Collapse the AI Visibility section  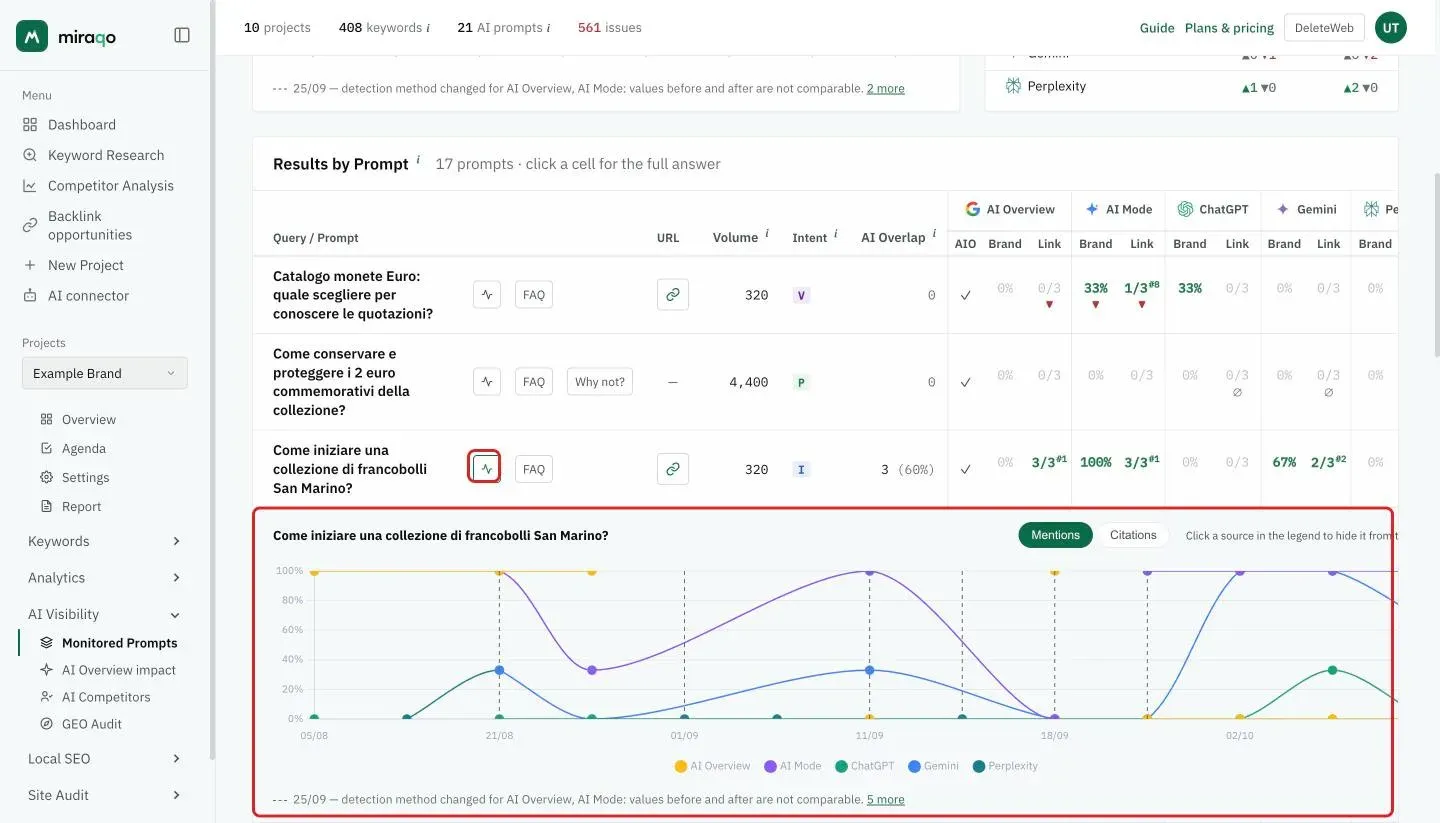point(105,614)
